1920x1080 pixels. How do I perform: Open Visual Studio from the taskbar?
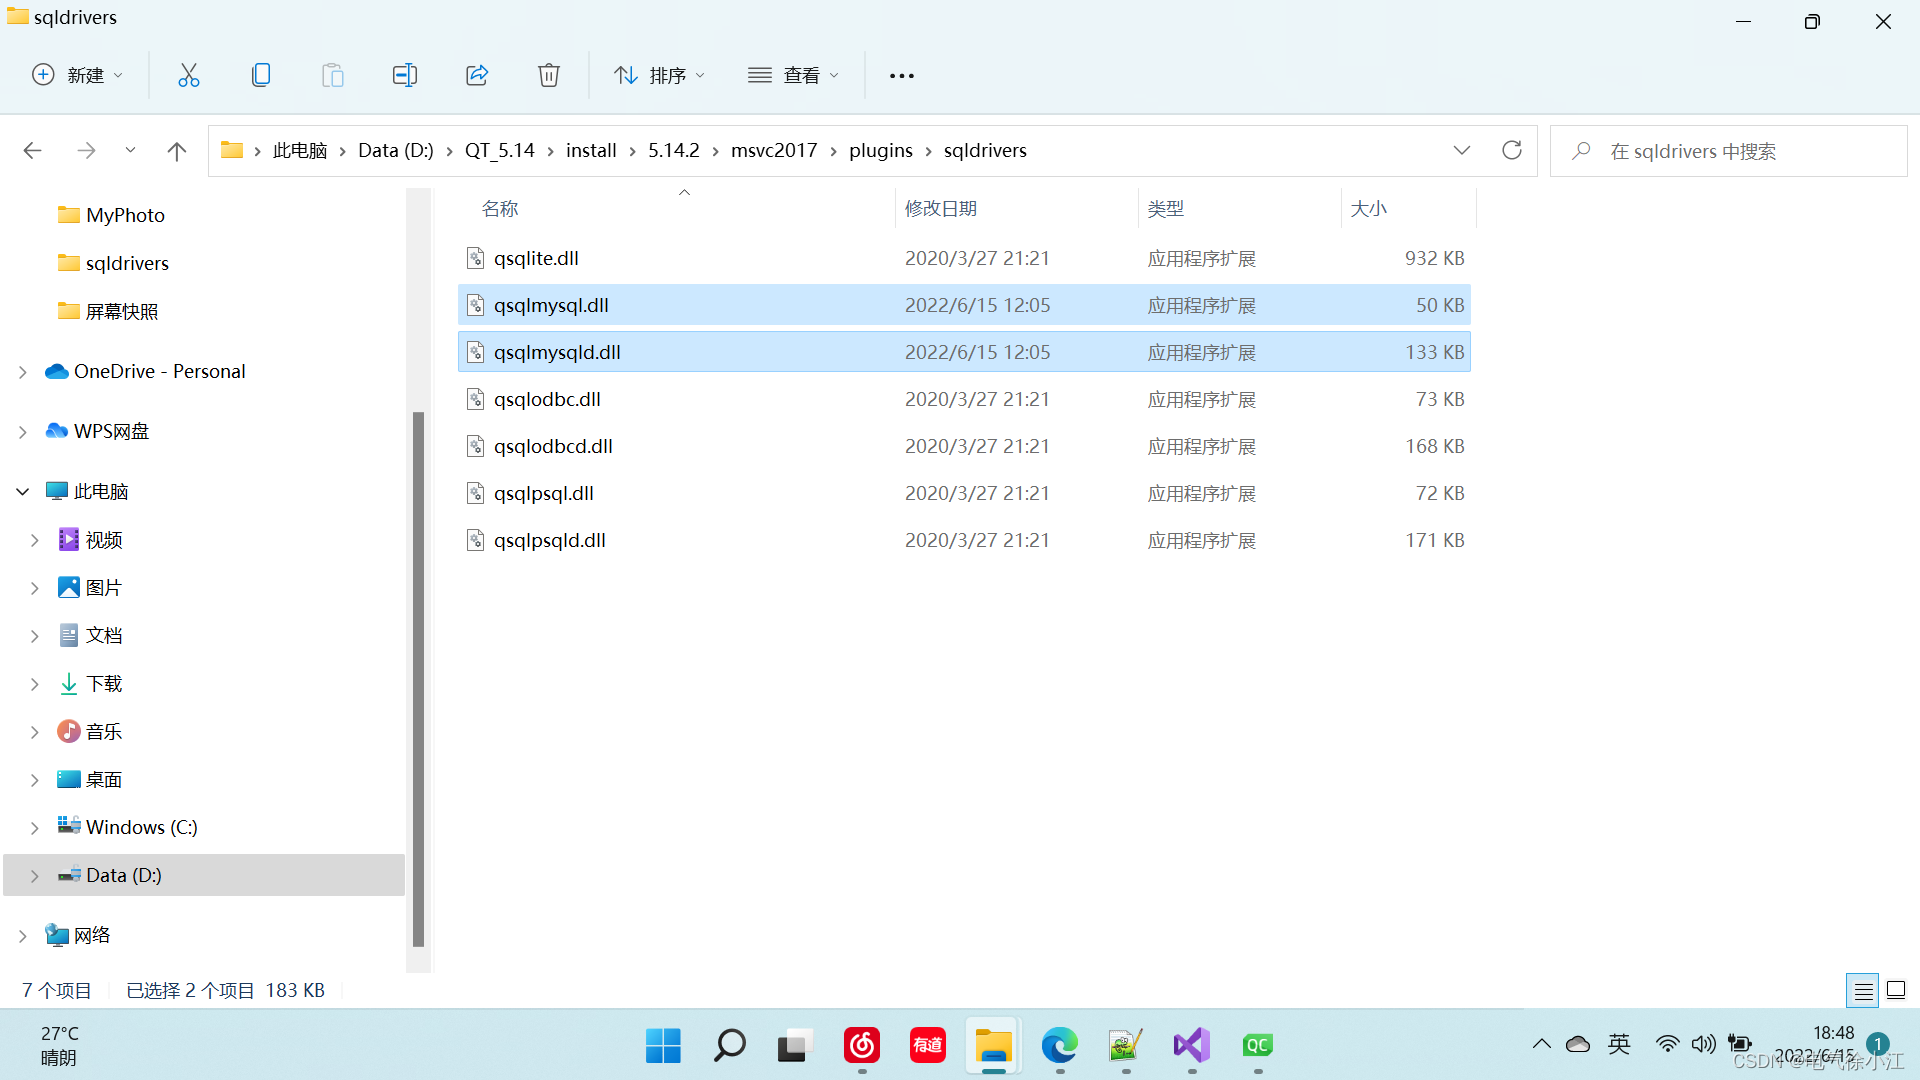pyautogui.click(x=1191, y=1046)
